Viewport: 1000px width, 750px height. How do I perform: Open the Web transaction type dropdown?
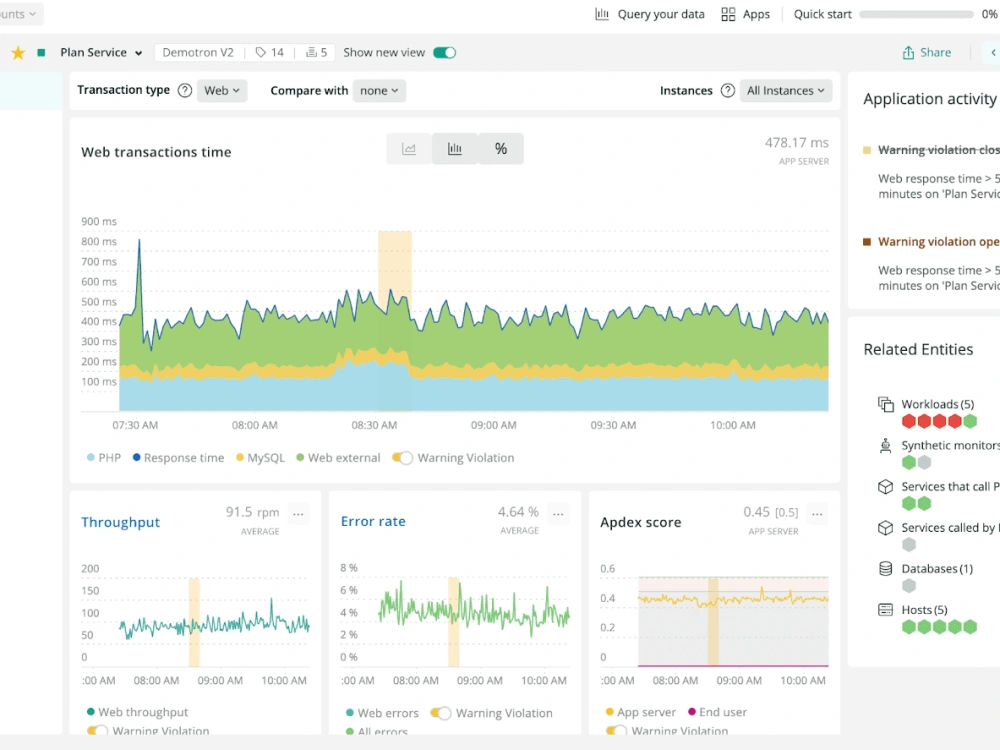(x=222, y=91)
